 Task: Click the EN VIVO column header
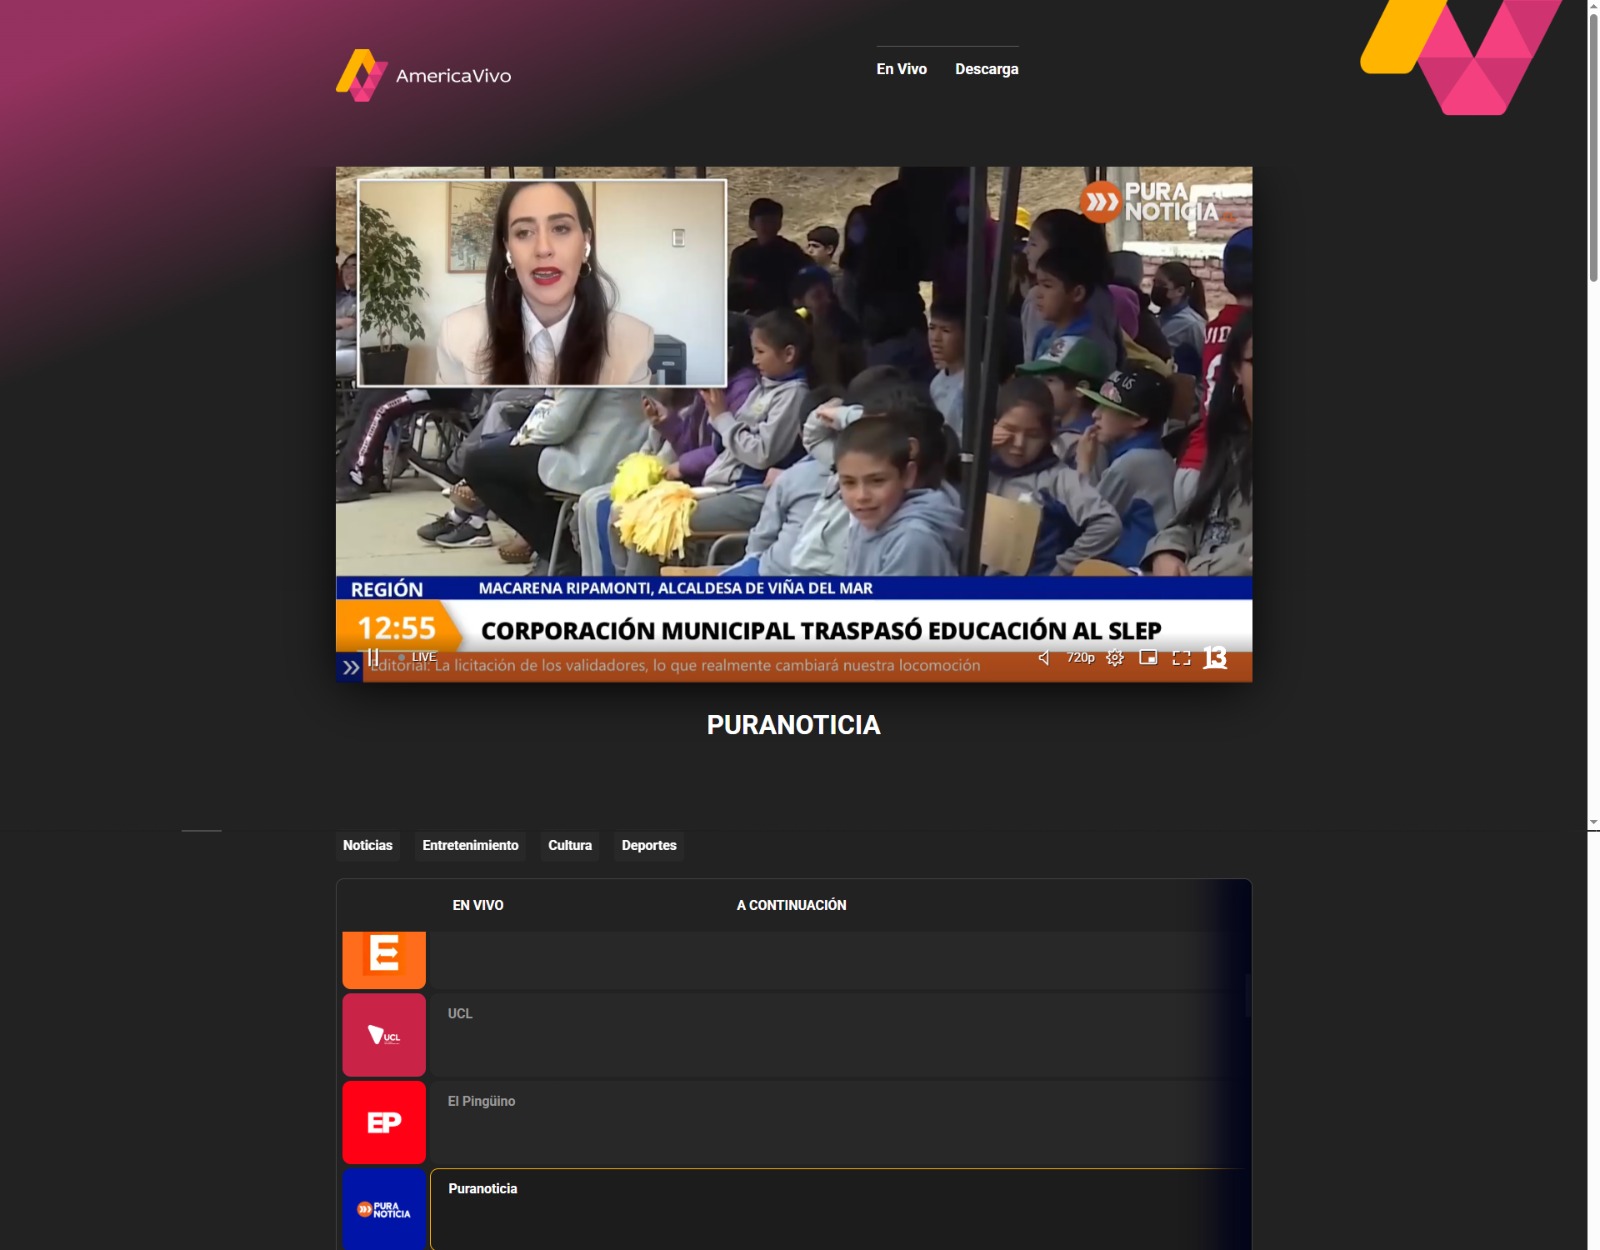pyautogui.click(x=478, y=905)
